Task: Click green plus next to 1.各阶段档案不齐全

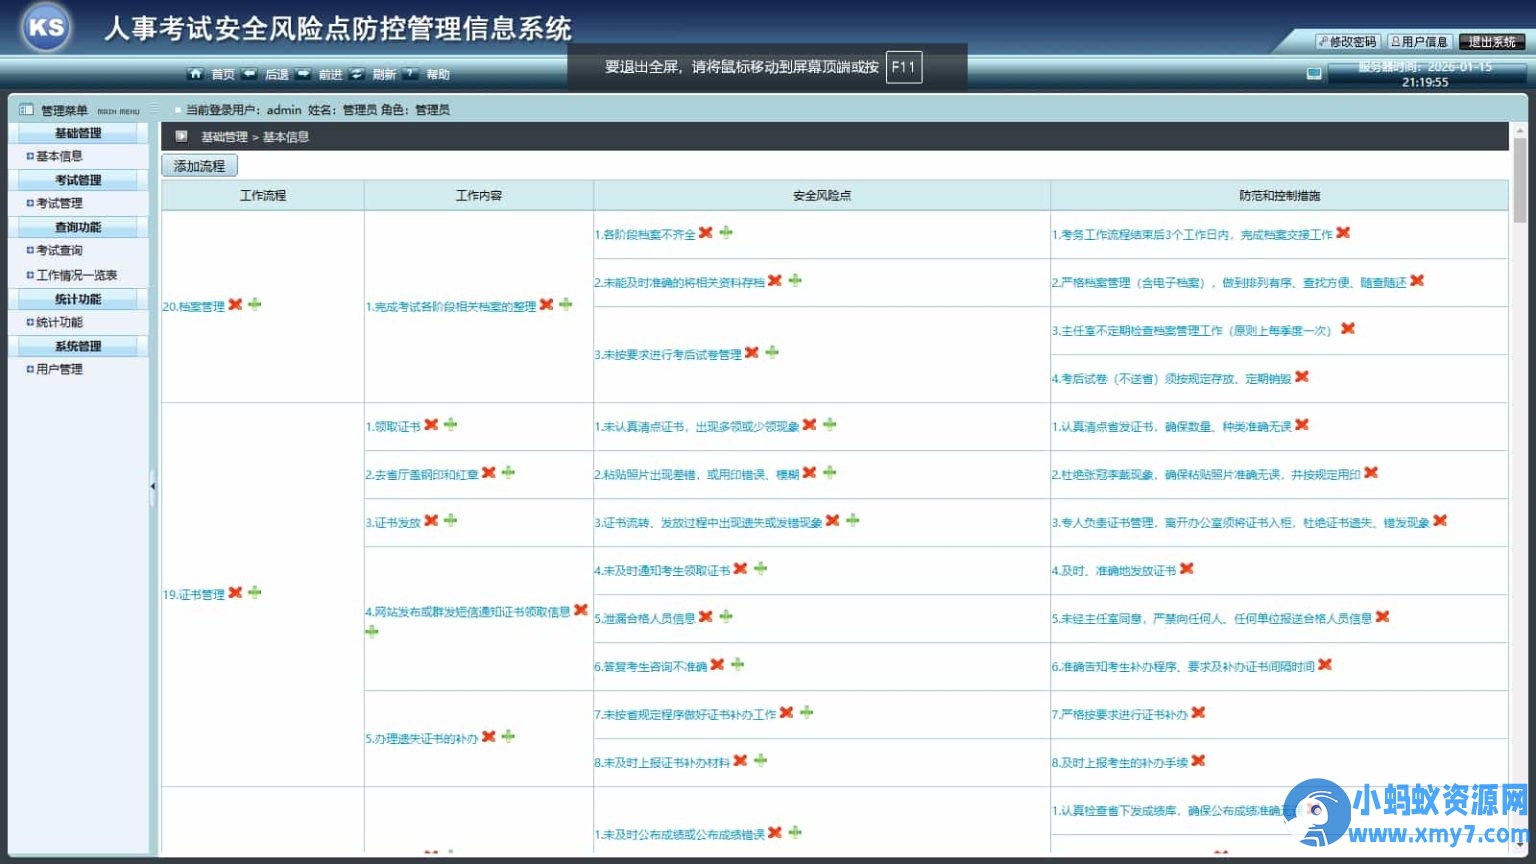Action: pos(726,232)
